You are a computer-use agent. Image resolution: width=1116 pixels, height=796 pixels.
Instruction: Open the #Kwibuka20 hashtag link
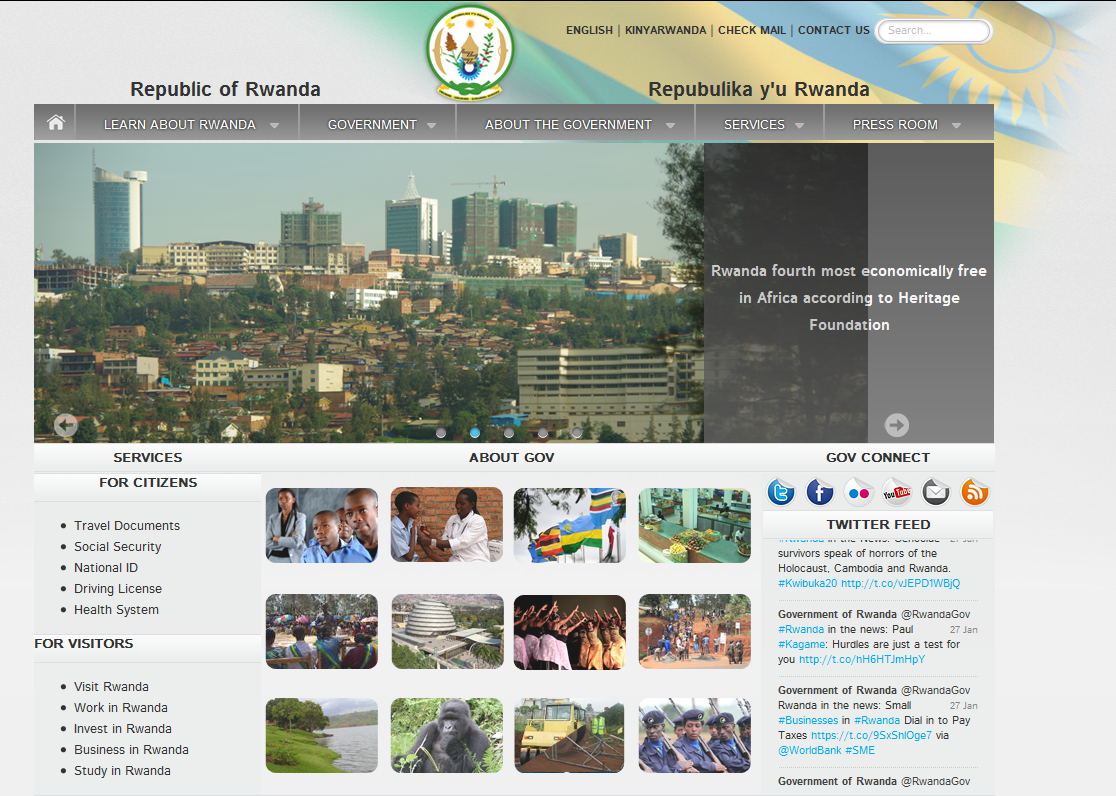click(x=807, y=583)
